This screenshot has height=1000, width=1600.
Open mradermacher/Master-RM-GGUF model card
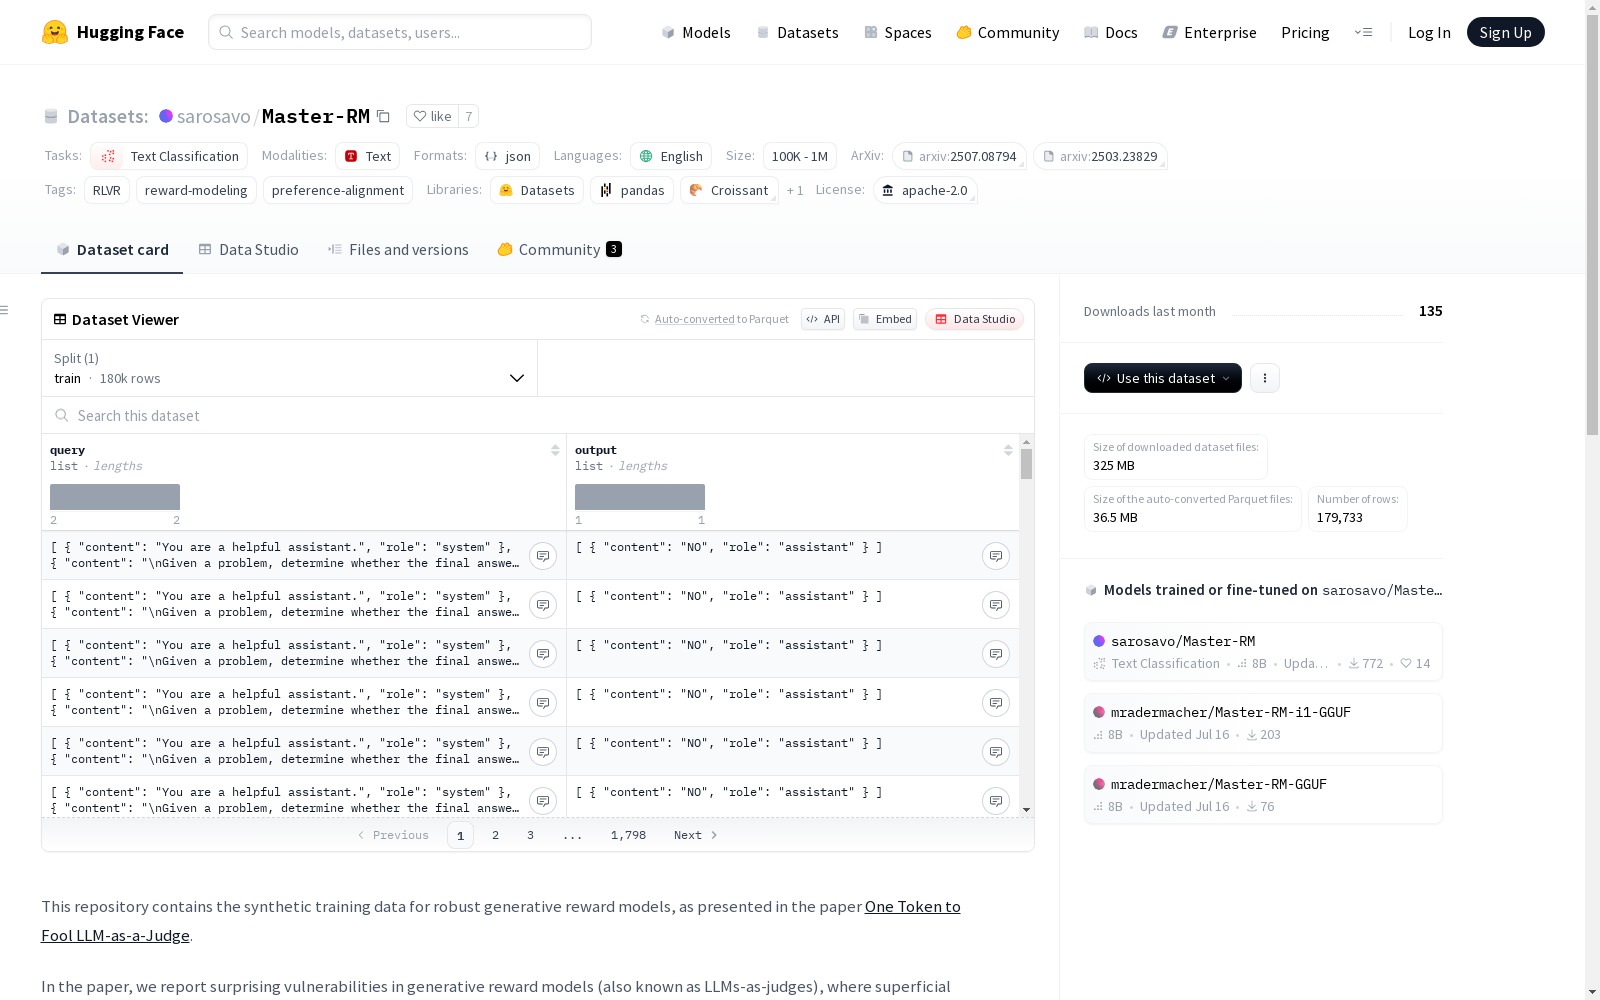(x=1263, y=795)
